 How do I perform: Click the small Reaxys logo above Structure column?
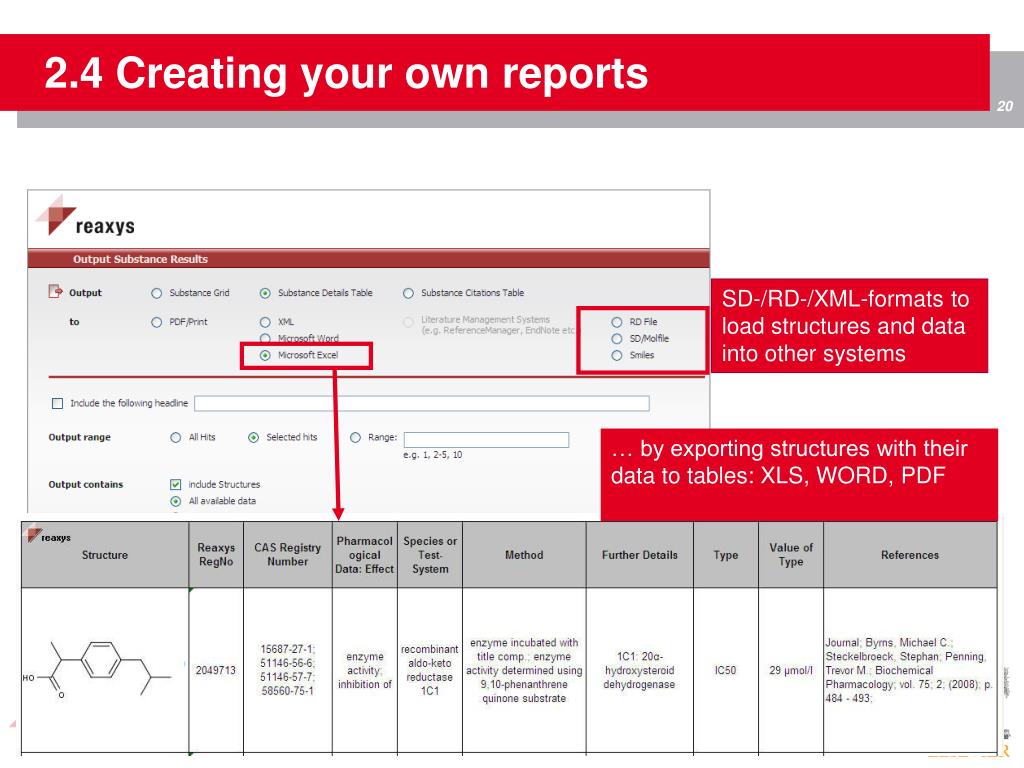pos(49,536)
